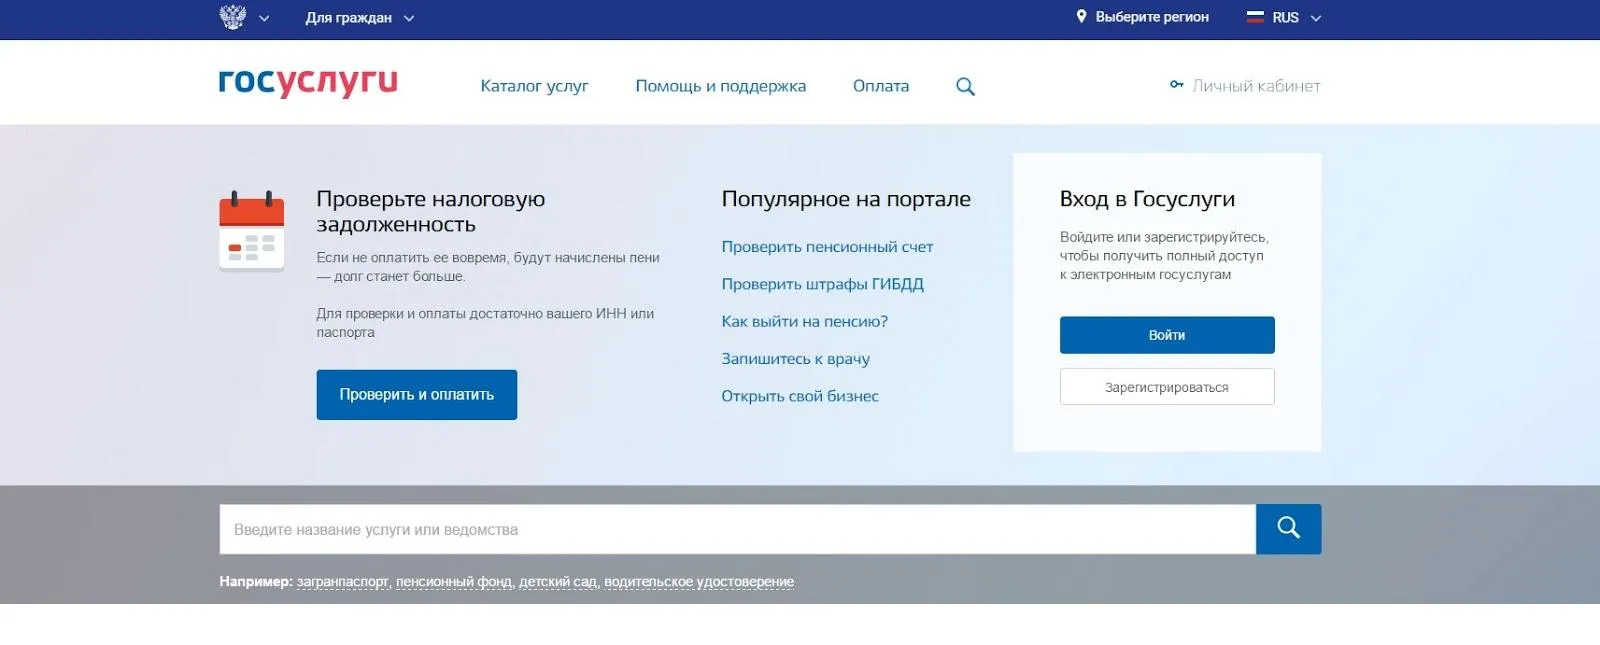
Task: Click the Russian coat of arms emblem icon
Action: click(x=232, y=17)
